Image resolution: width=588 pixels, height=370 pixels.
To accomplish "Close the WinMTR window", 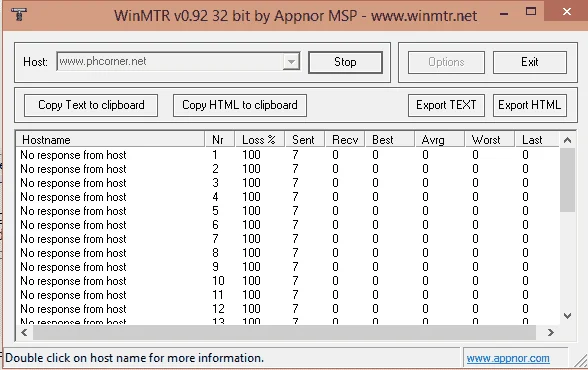I will pos(567,12).
